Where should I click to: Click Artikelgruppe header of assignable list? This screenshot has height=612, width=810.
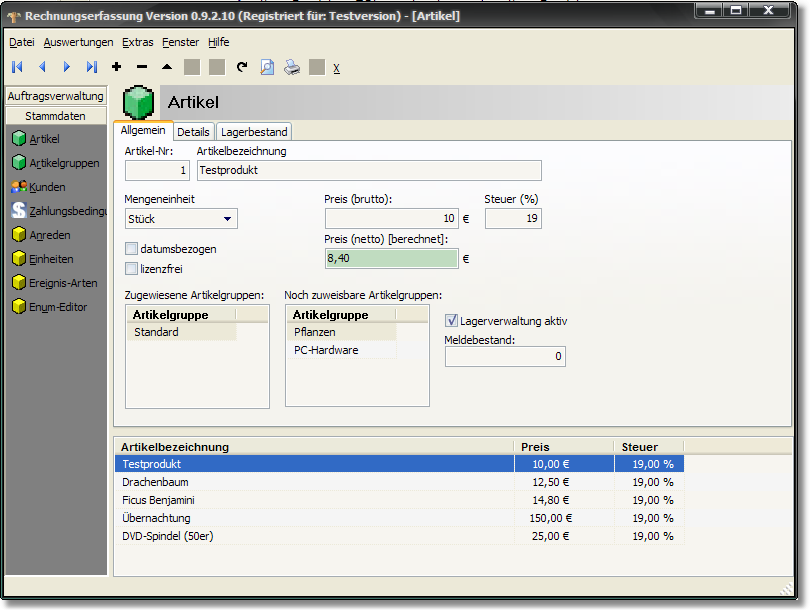coord(341,315)
